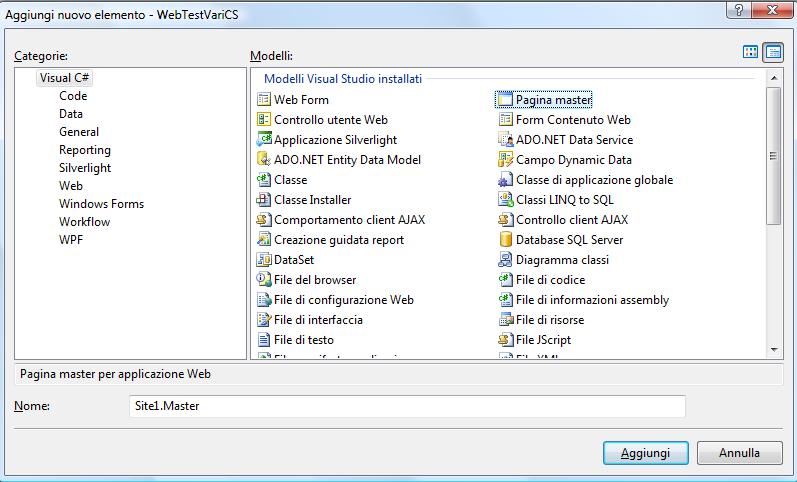Switch templates to large icons view
This screenshot has height=482, width=797.
click(750, 52)
